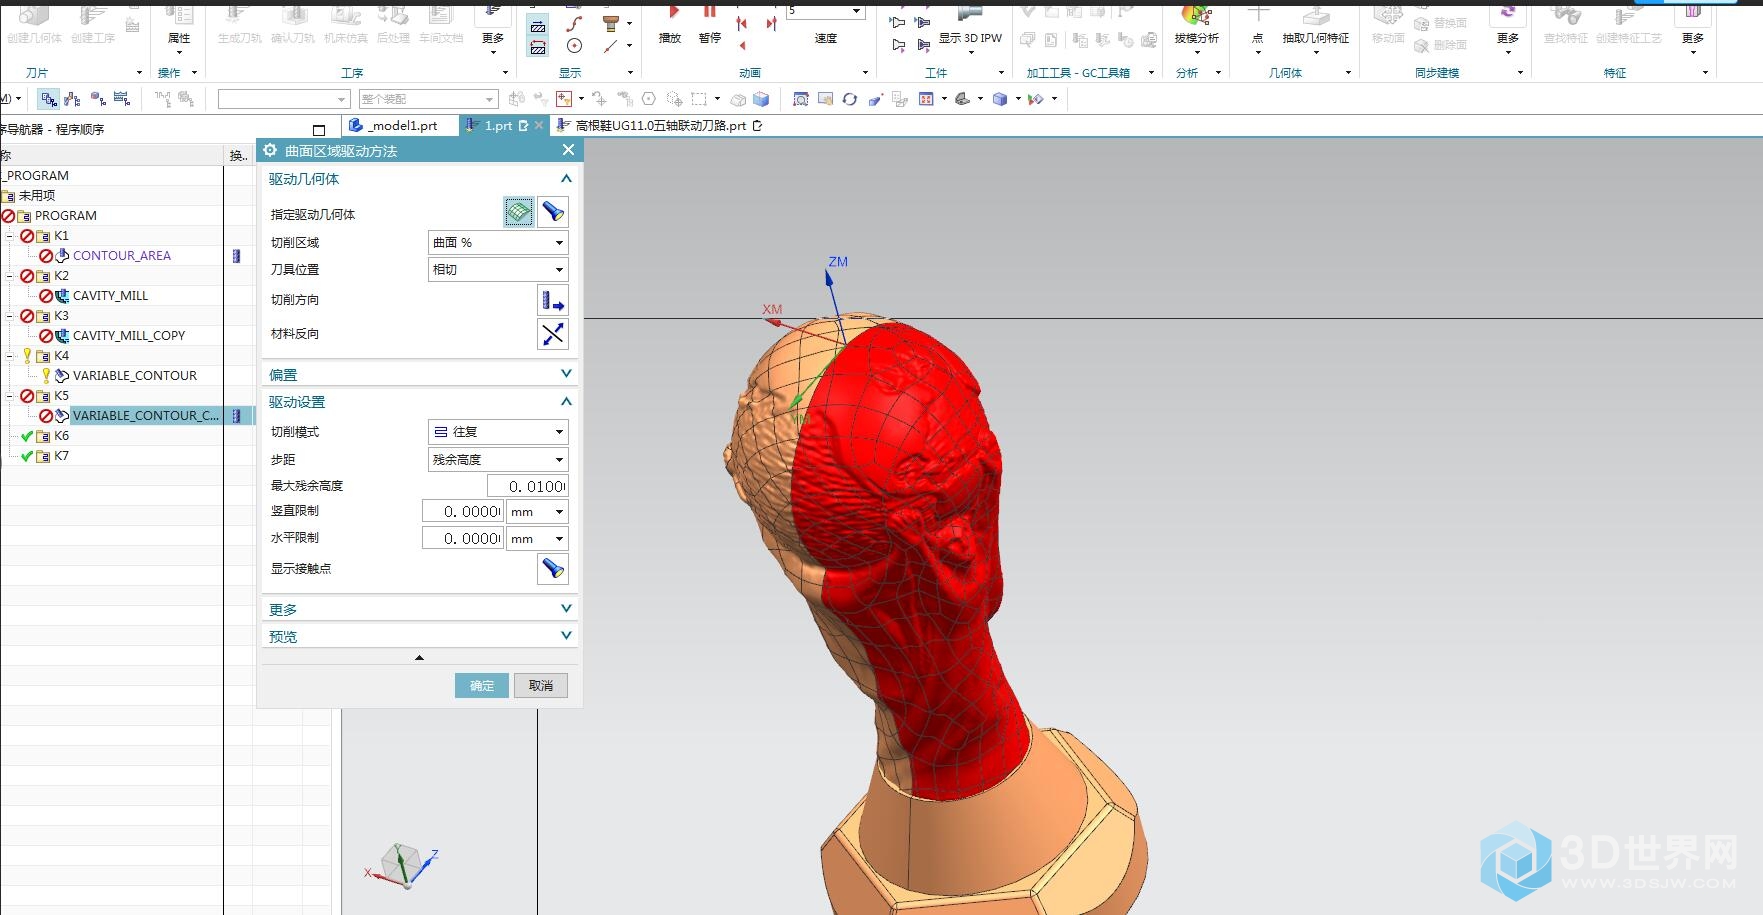Switch to 高根鞋UG11.0五轴联动刀路.prt tab
The width and height of the screenshot is (1763, 915).
(x=659, y=126)
